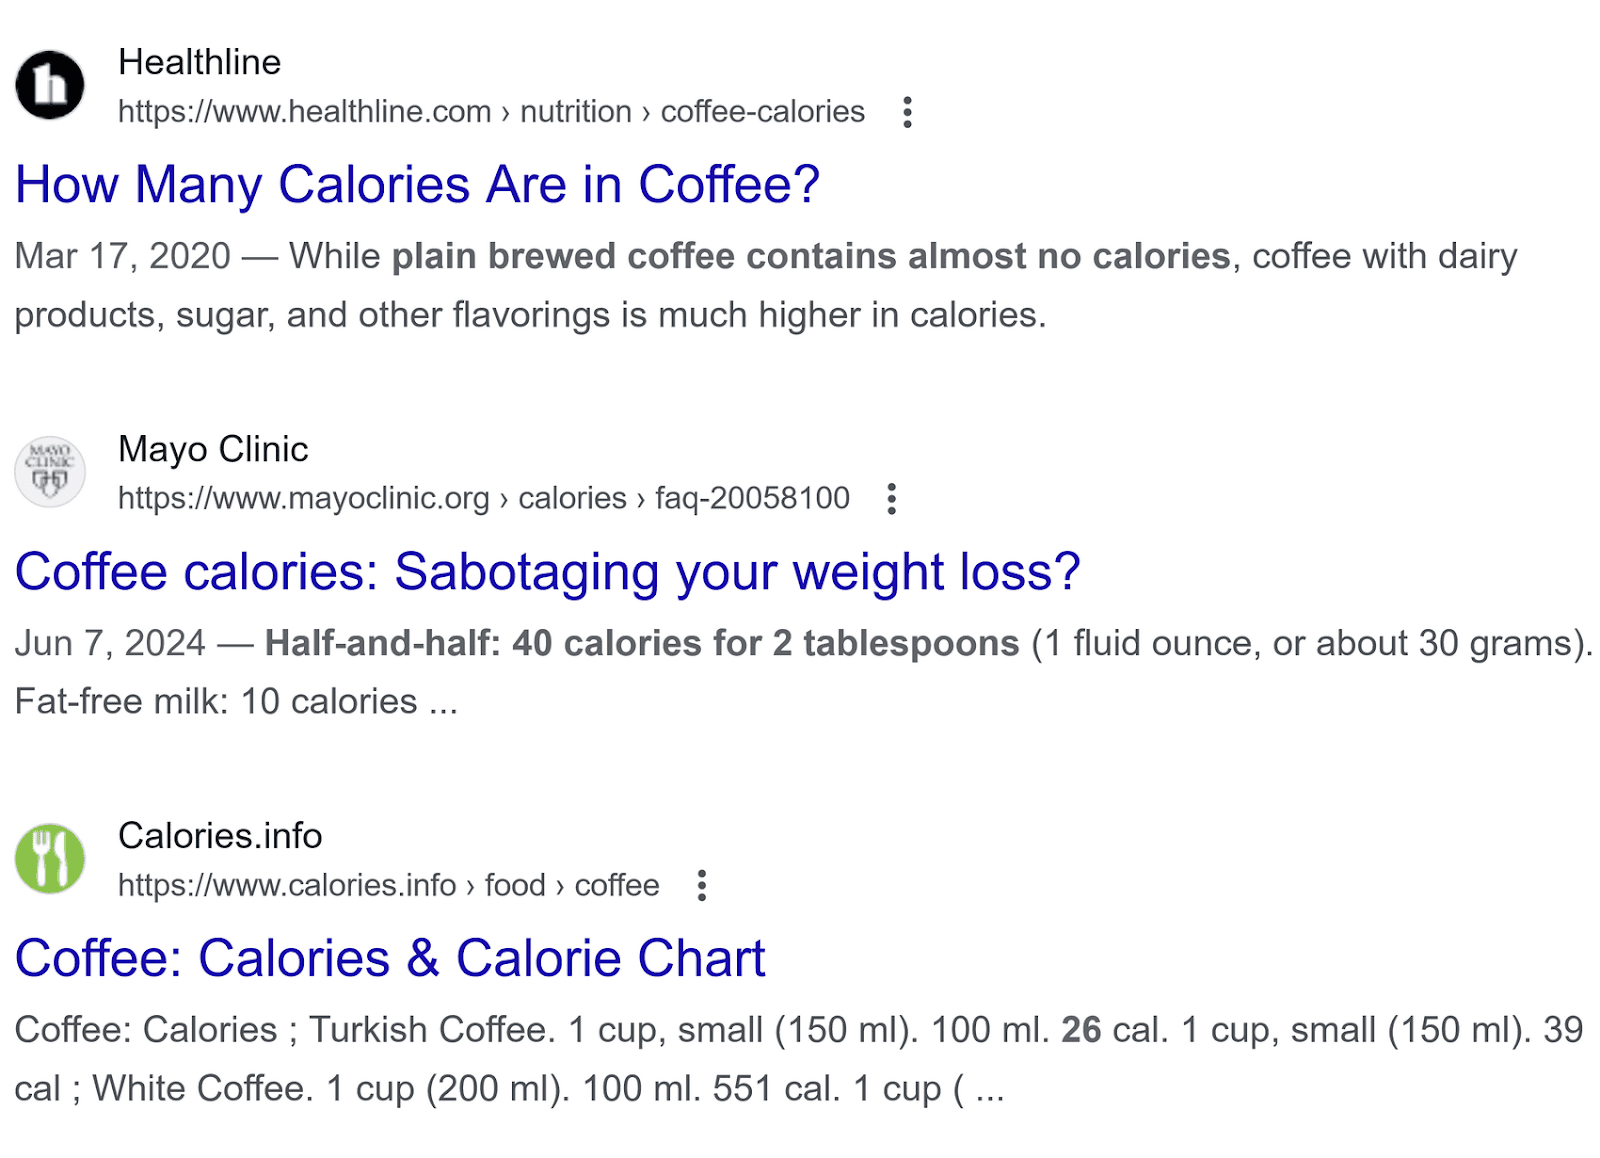Click the 'Mayo Clinic' site name label
Screen dimensions: 1600x1158
click(213, 449)
